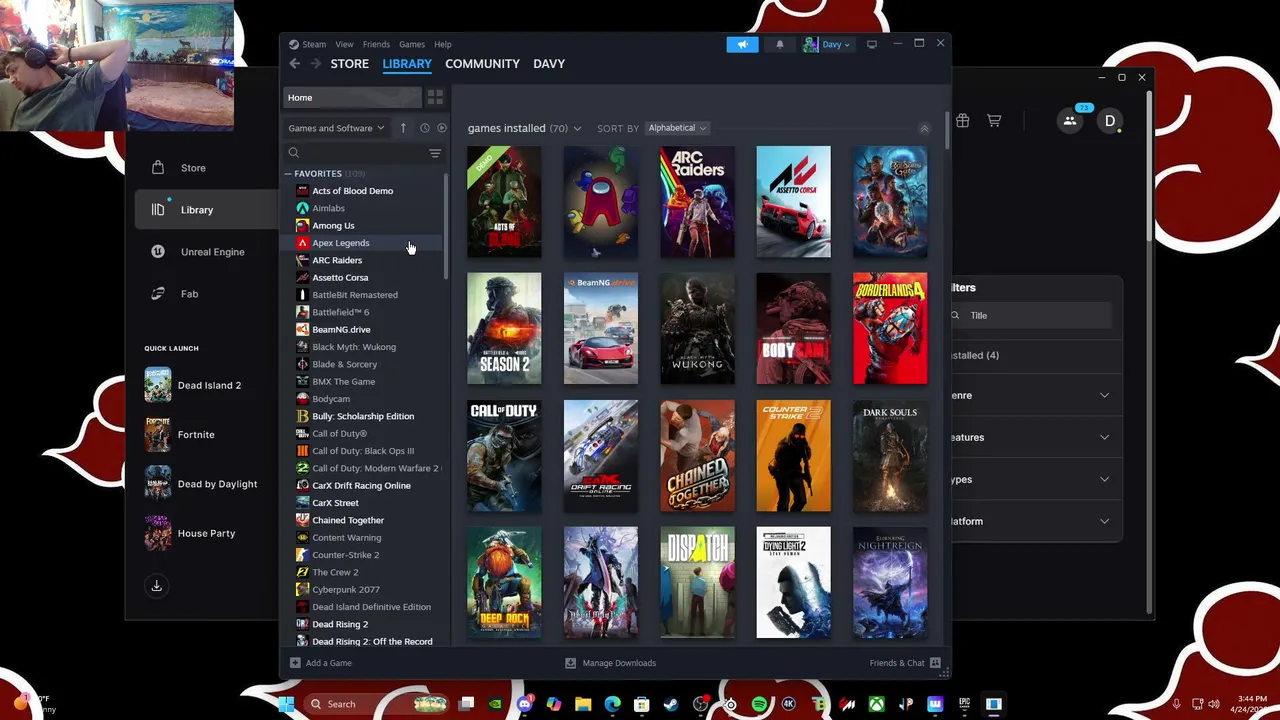This screenshot has width=1280, height=720.
Task: Open downloads arrow icon in Epic sidebar
Action: tap(156, 586)
